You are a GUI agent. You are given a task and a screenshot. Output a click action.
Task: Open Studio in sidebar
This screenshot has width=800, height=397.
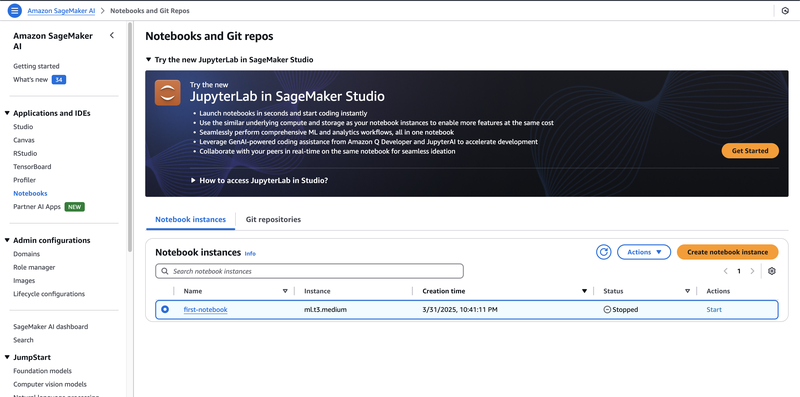[x=23, y=127]
